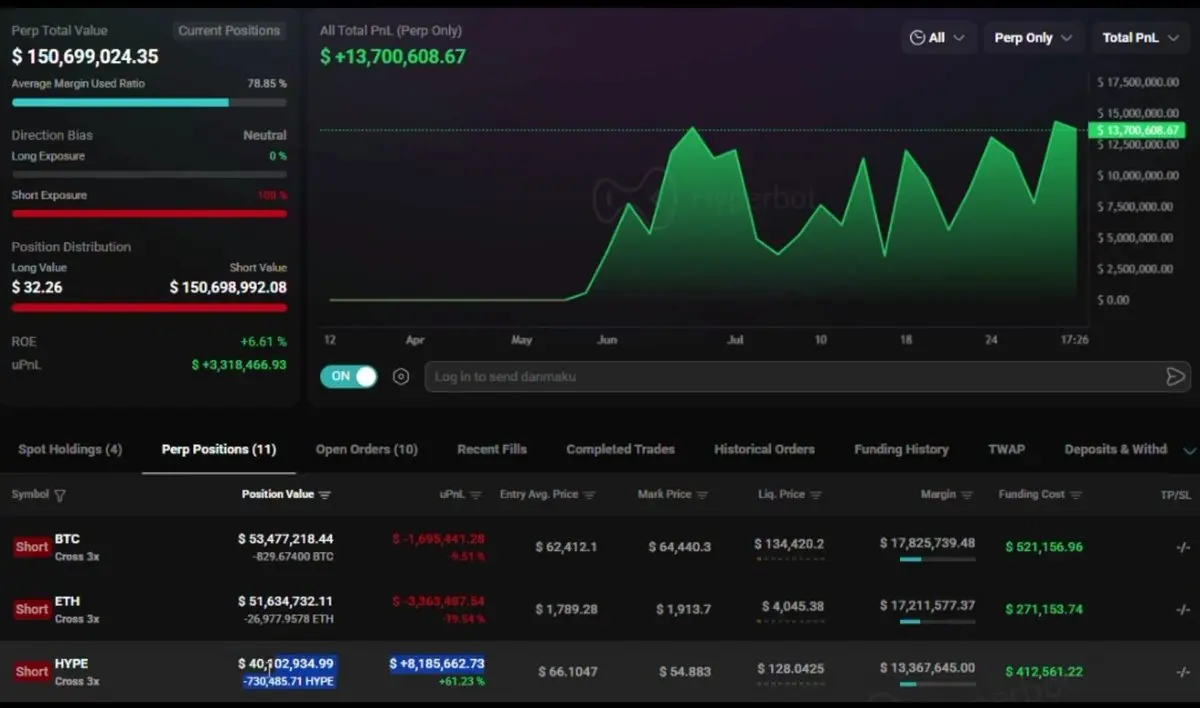Click the Long Value $32.26
The image size is (1200, 708).
click(x=37, y=288)
